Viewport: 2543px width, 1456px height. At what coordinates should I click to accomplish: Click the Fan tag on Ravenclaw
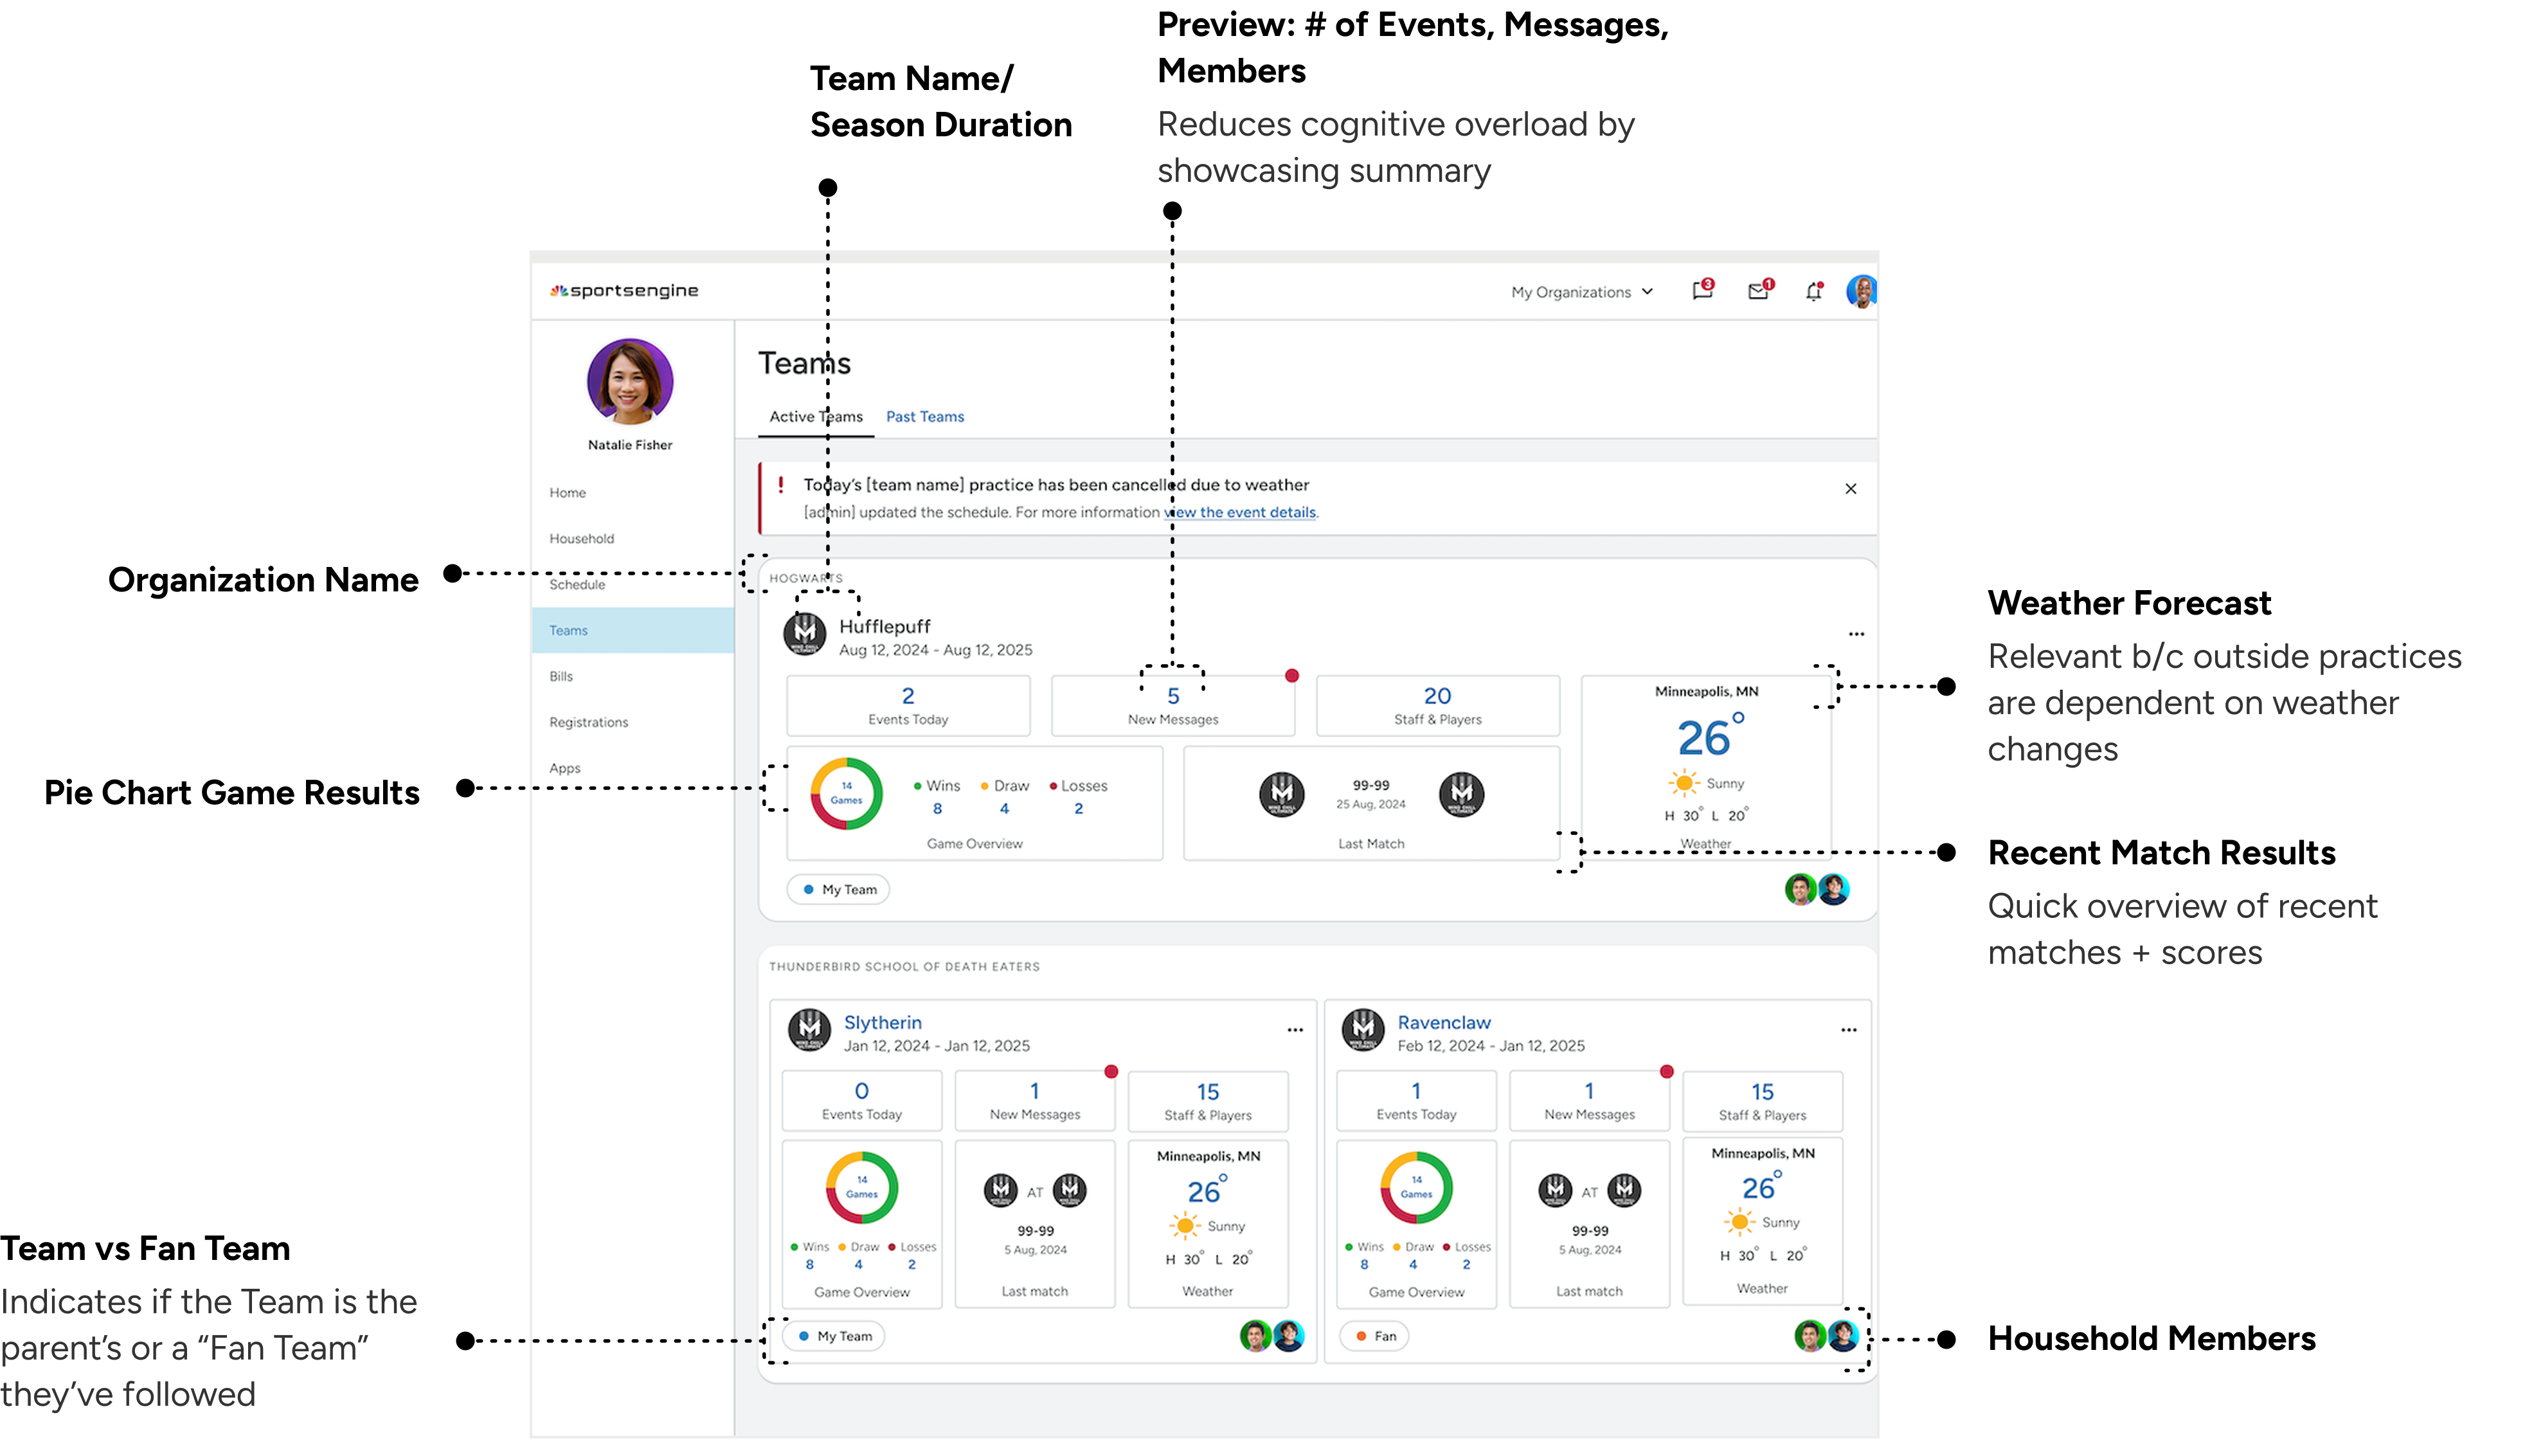(1374, 1336)
